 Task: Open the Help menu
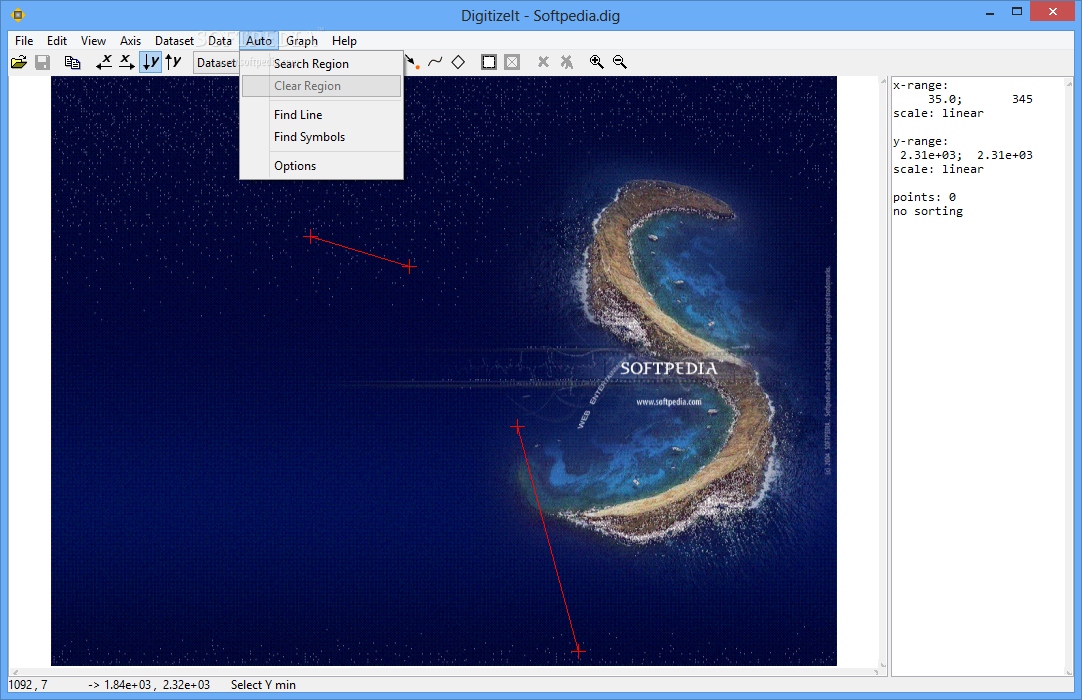click(344, 41)
